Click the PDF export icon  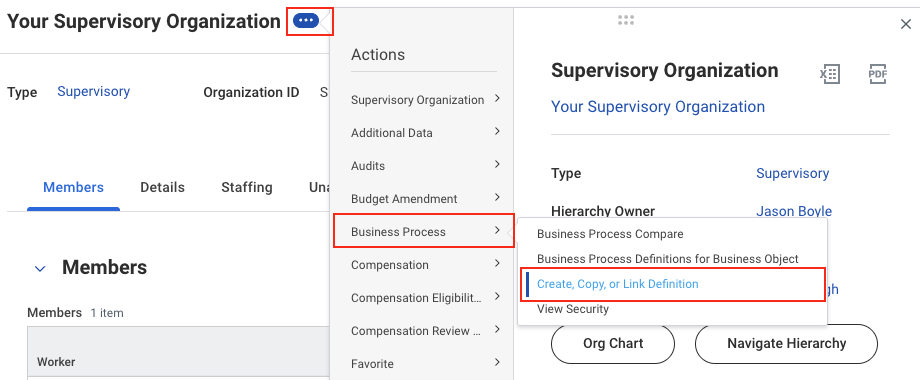[878, 74]
